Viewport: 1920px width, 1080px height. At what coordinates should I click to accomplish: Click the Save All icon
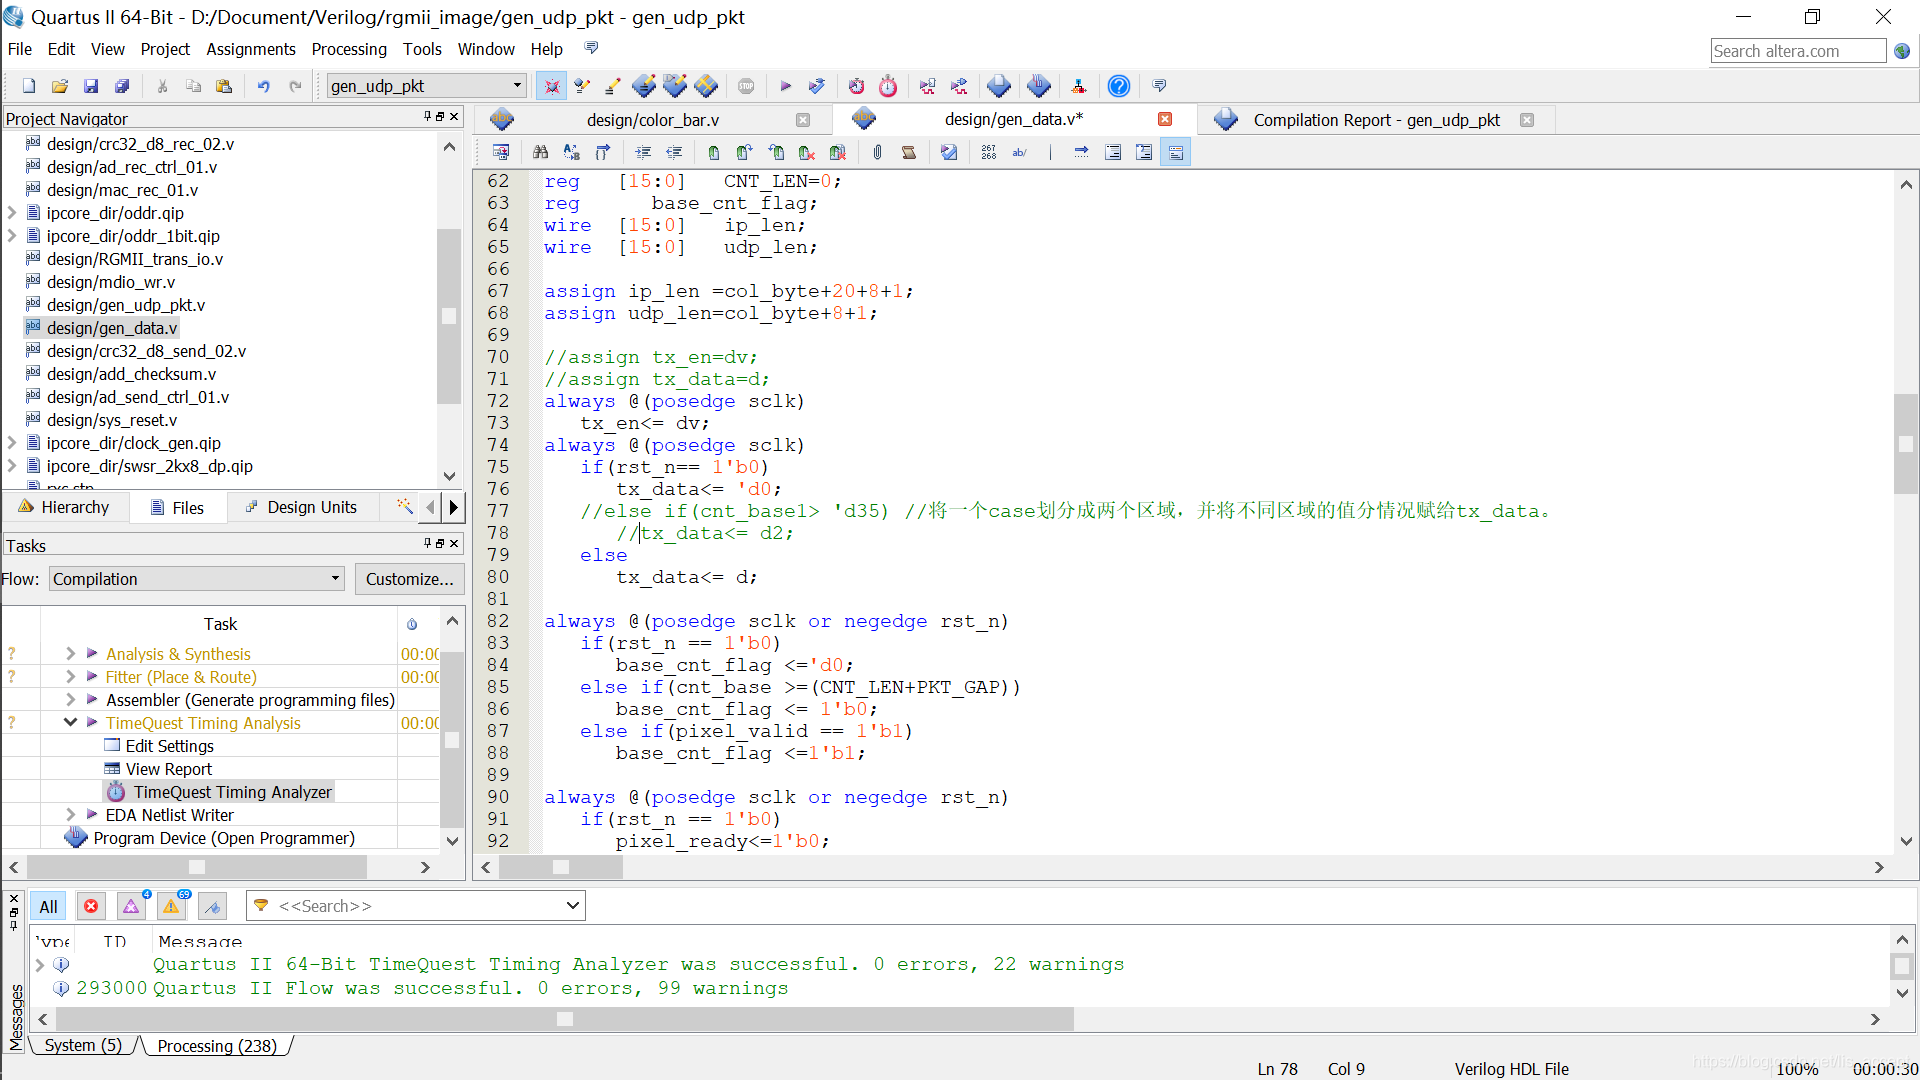click(122, 86)
